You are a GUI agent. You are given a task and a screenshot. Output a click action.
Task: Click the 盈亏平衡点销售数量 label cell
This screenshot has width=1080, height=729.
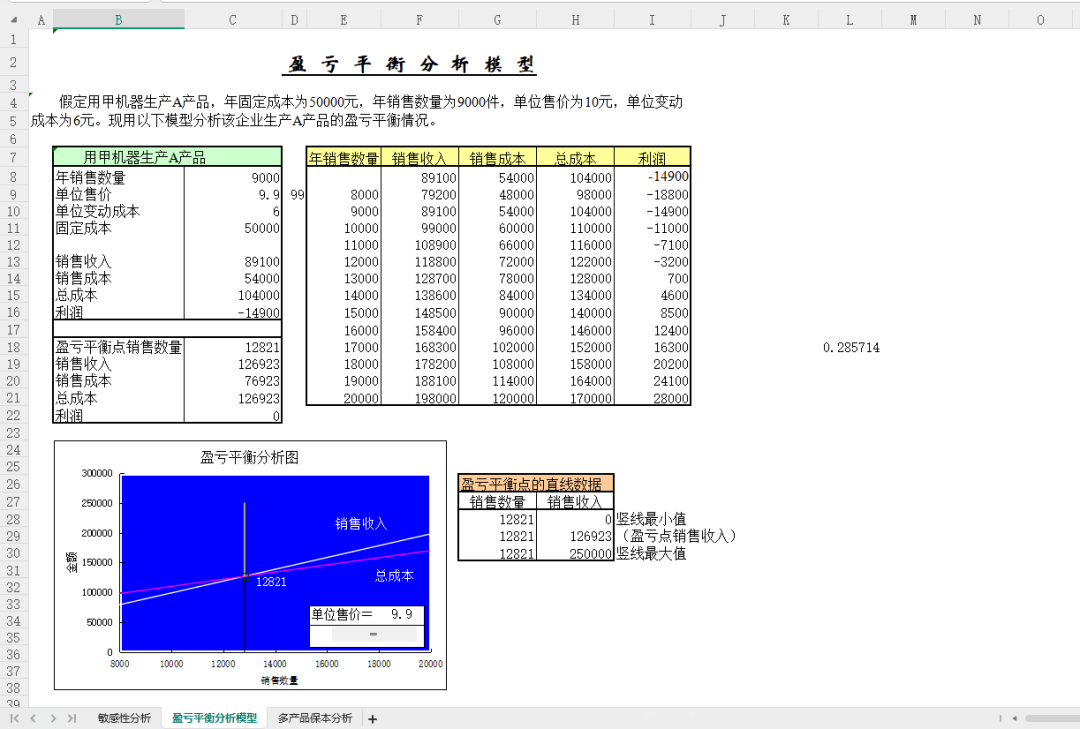click(x=118, y=347)
